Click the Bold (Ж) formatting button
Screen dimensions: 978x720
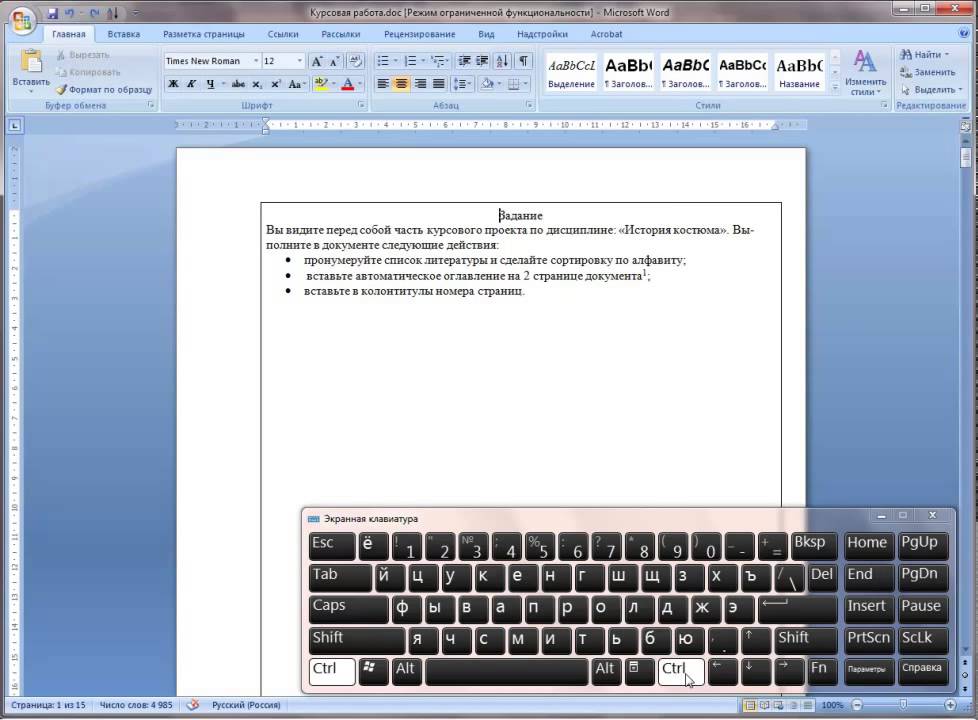(174, 85)
